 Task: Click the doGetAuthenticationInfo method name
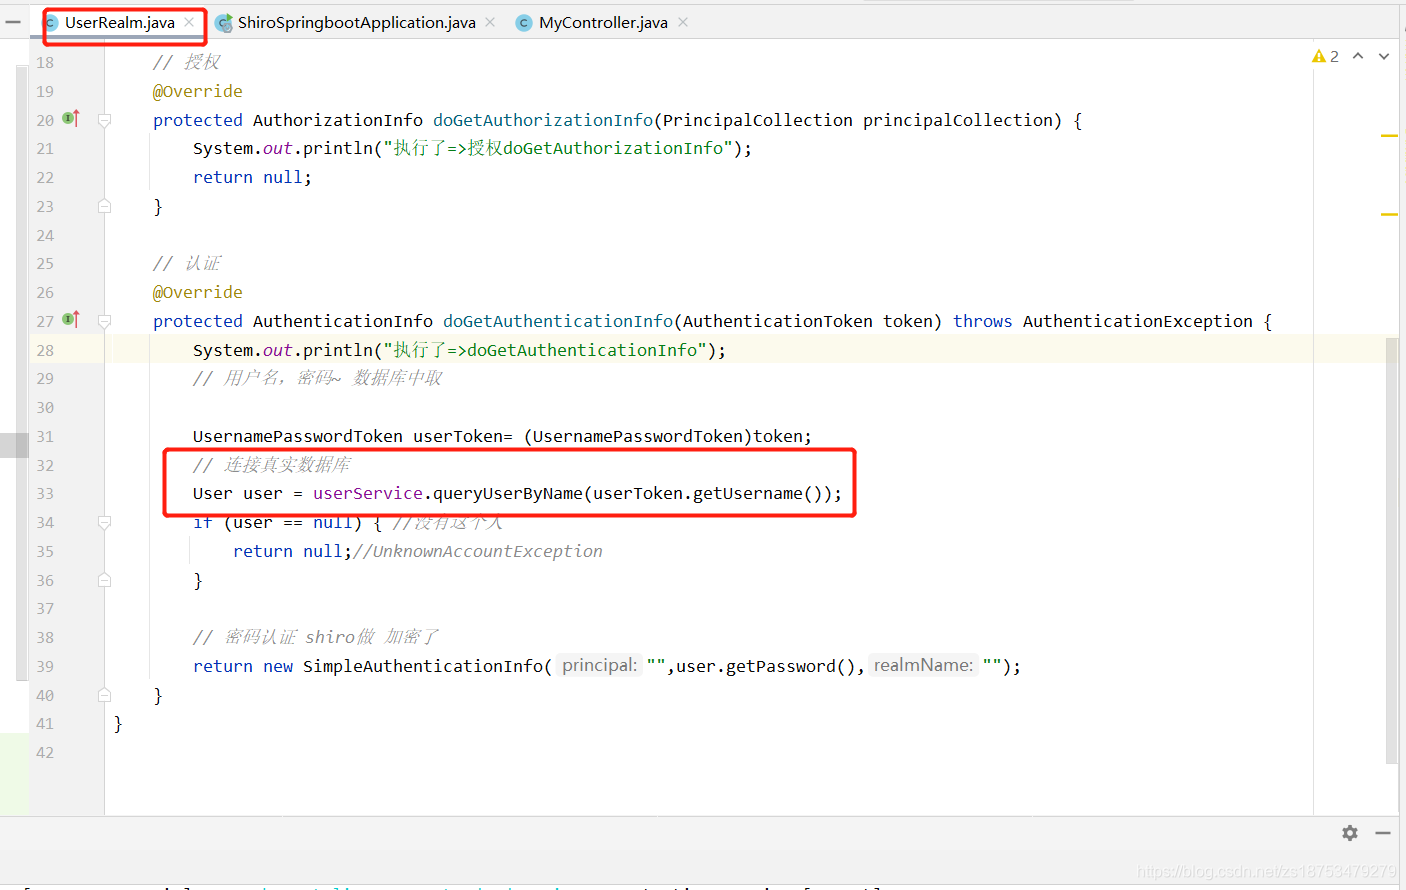coord(558,321)
